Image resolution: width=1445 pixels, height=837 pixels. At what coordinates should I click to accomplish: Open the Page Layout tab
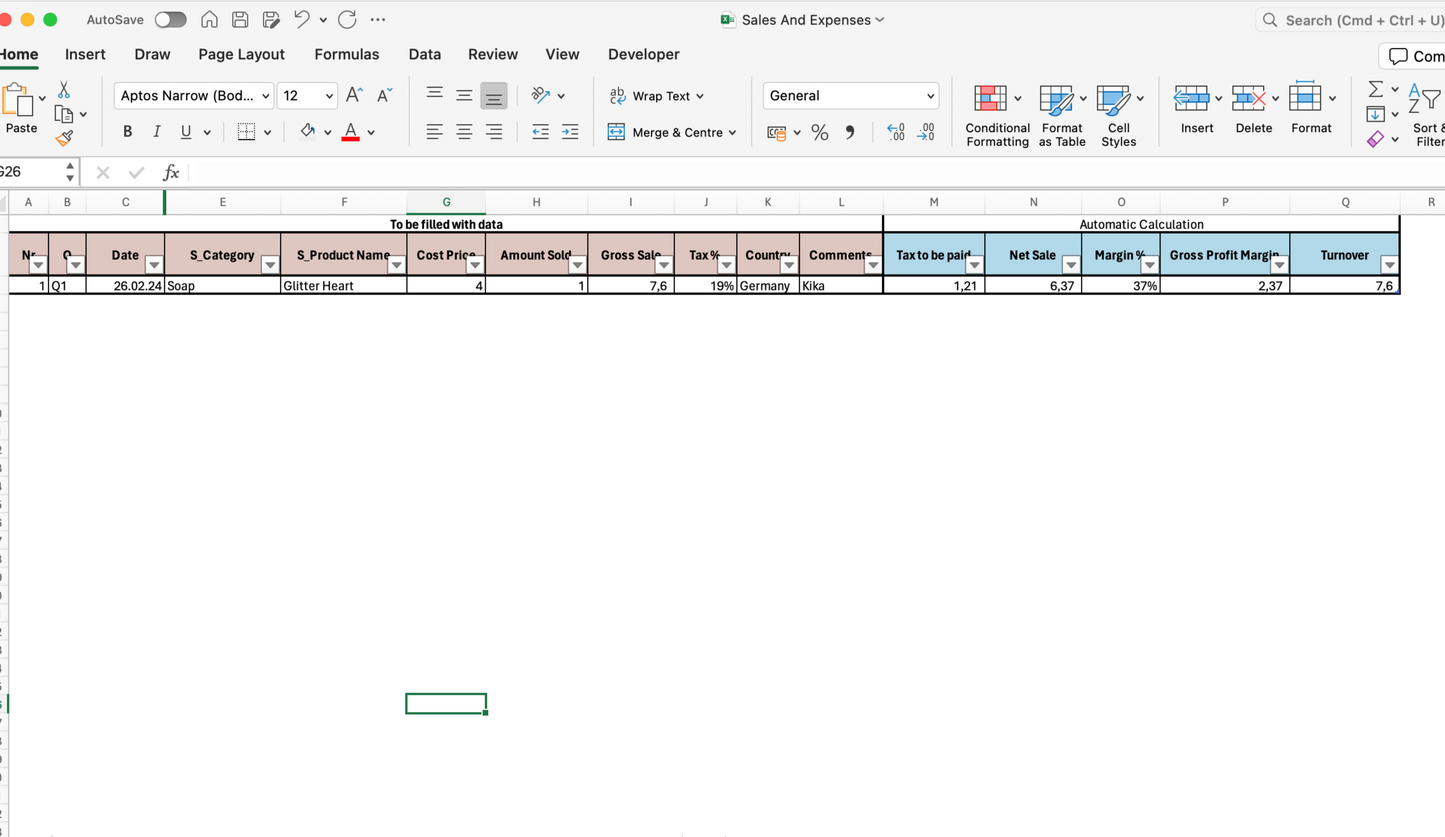(x=241, y=54)
